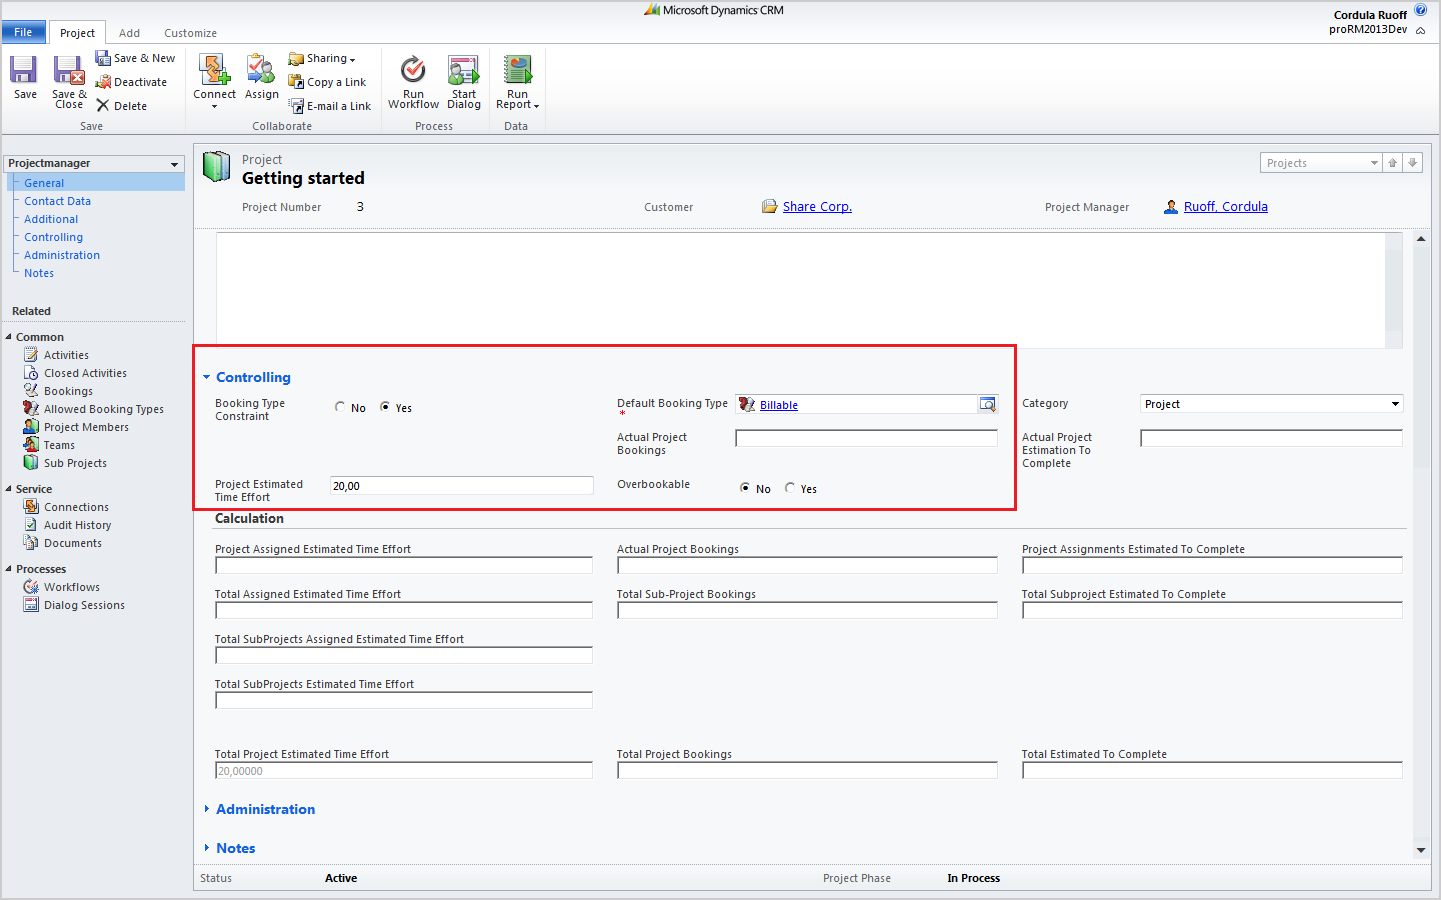Open the help icon in top corner
The height and width of the screenshot is (900, 1441).
(x=1420, y=10)
